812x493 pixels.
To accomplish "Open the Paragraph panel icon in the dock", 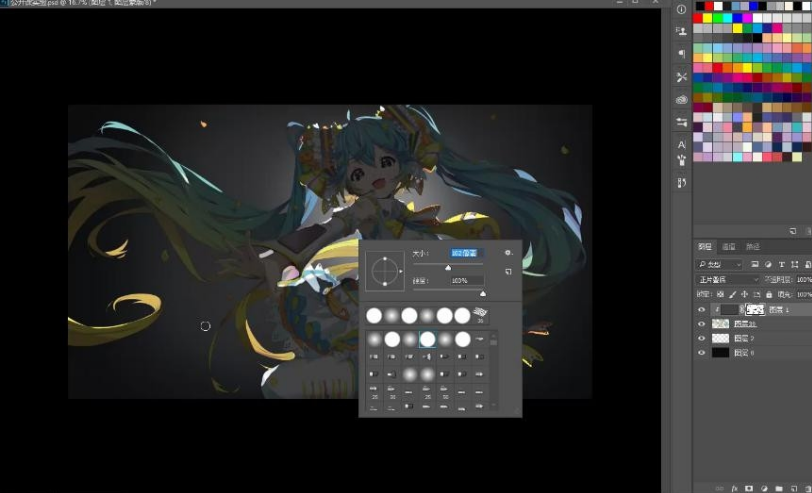I will 682,54.
